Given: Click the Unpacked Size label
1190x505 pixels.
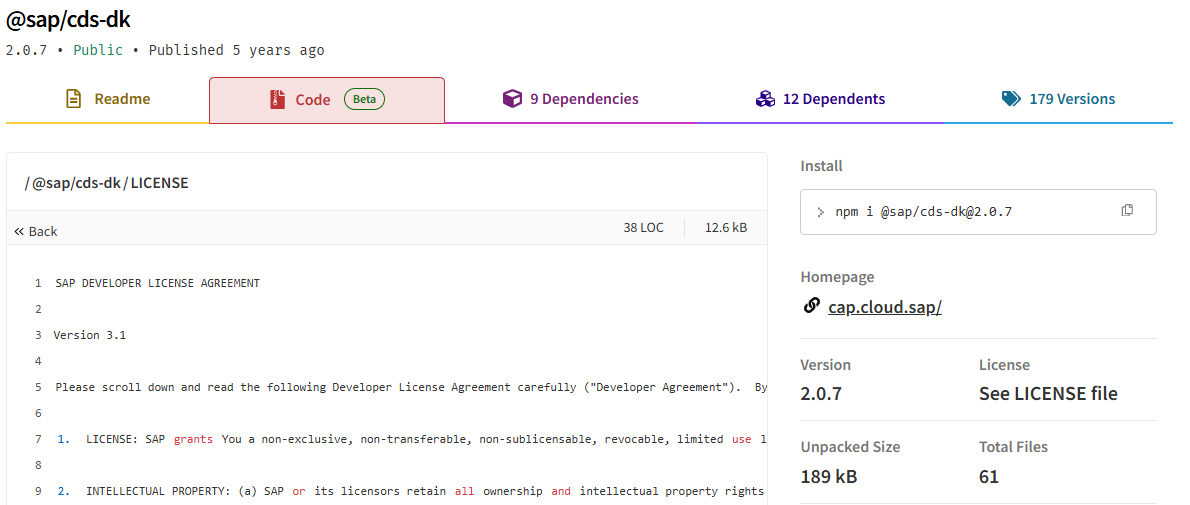Looking at the screenshot, I should (x=850, y=447).
